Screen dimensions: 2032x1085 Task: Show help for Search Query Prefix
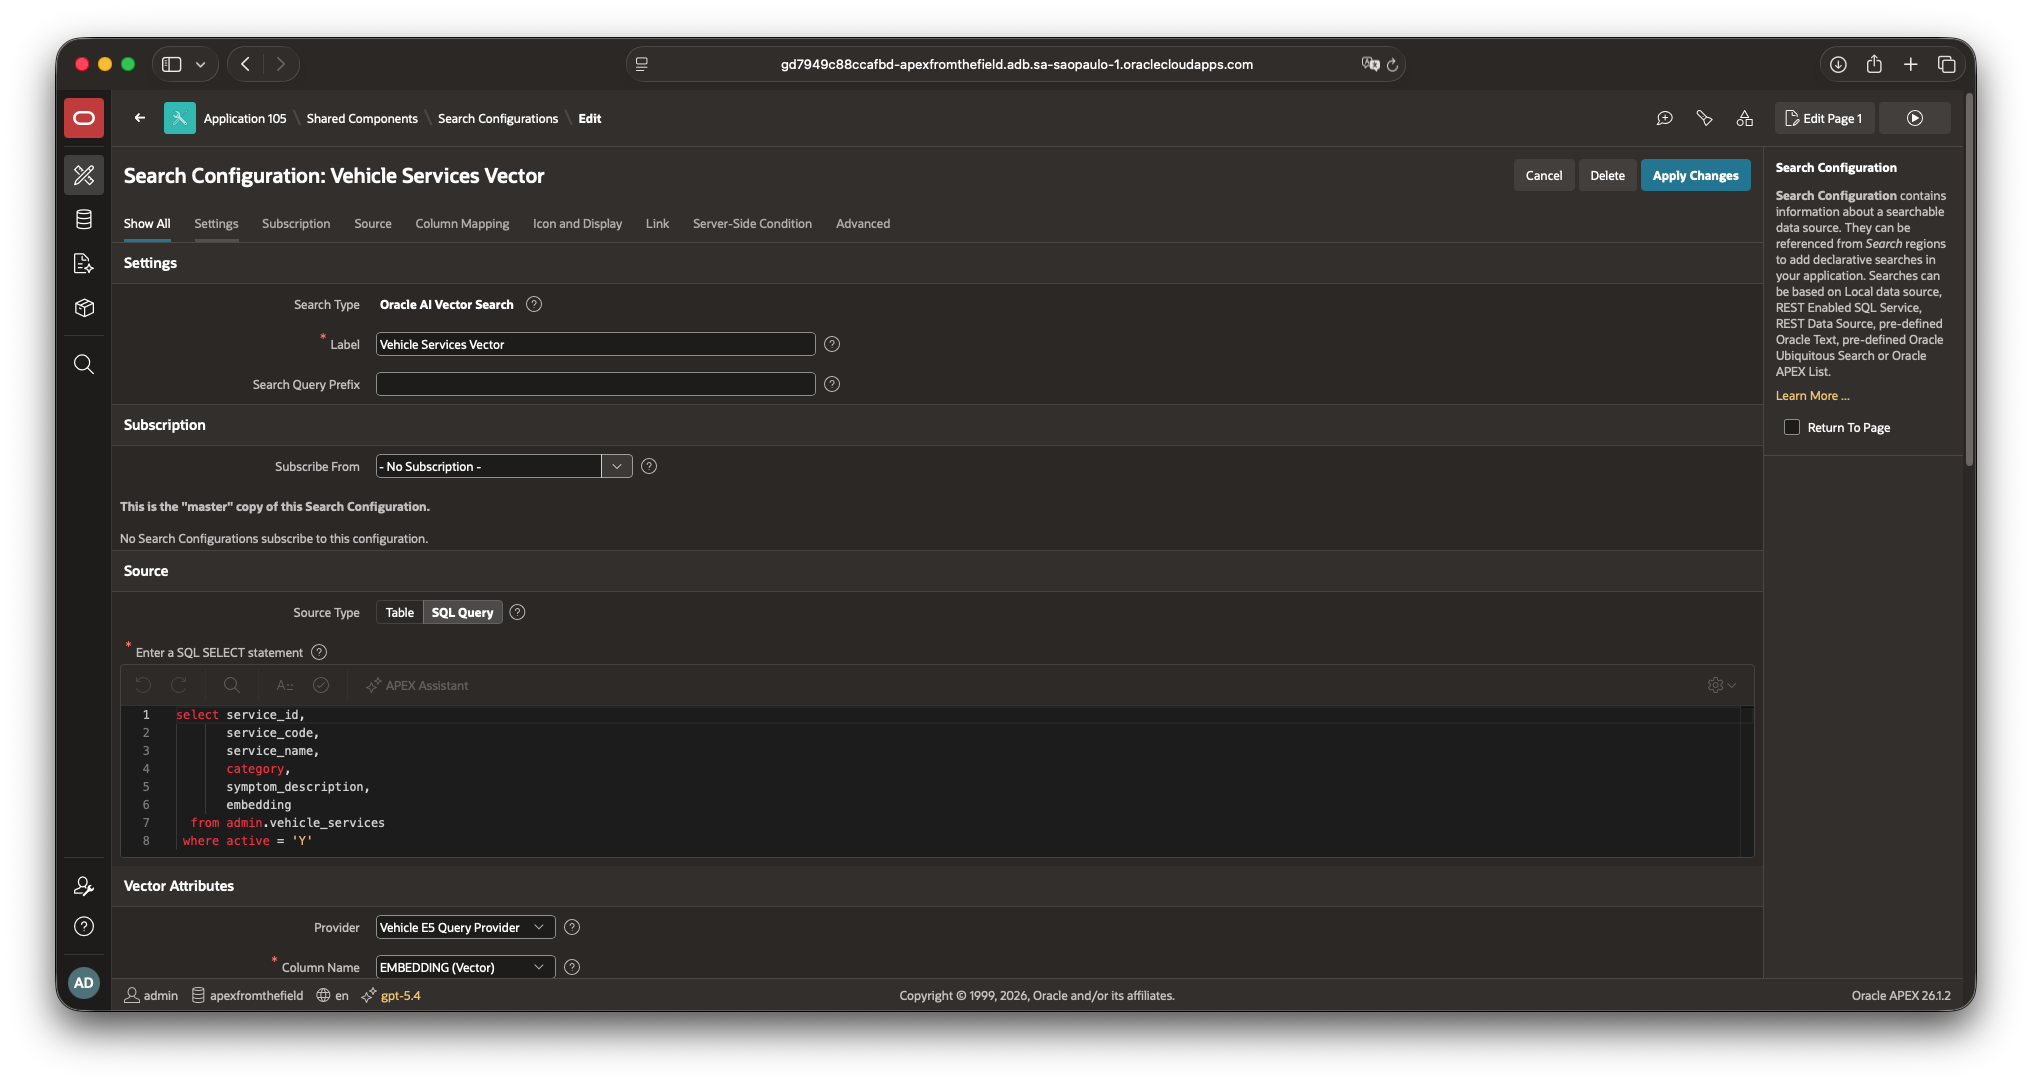click(832, 384)
